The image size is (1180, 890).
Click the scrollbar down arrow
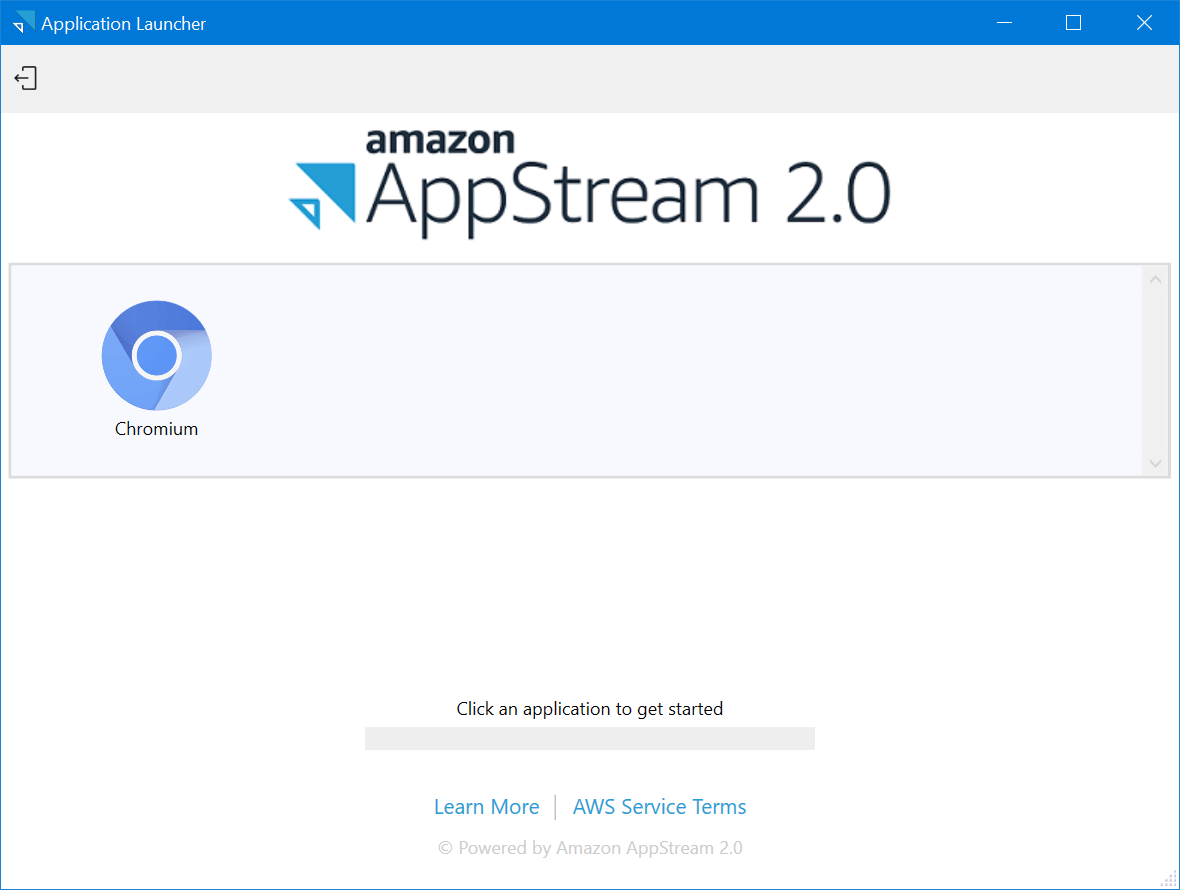[1155, 463]
